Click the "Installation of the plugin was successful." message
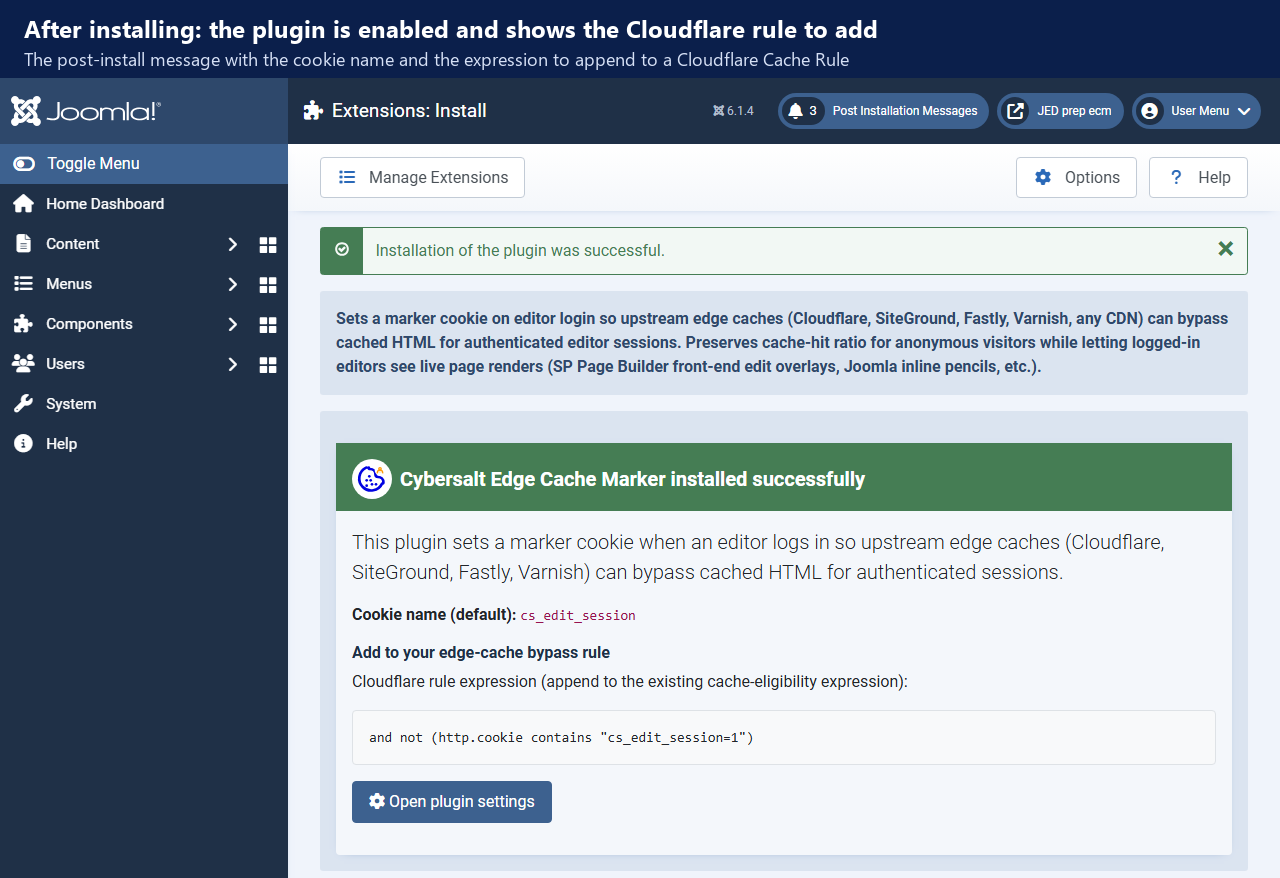Viewport: 1280px width, 878px height. (x=520, y=250)
